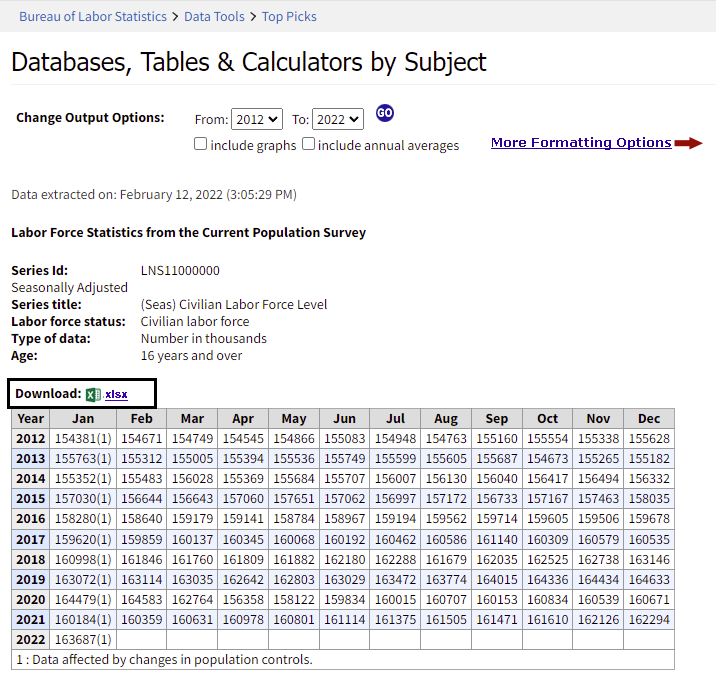
Task: Click the Year column header
Action: (31, 418)
